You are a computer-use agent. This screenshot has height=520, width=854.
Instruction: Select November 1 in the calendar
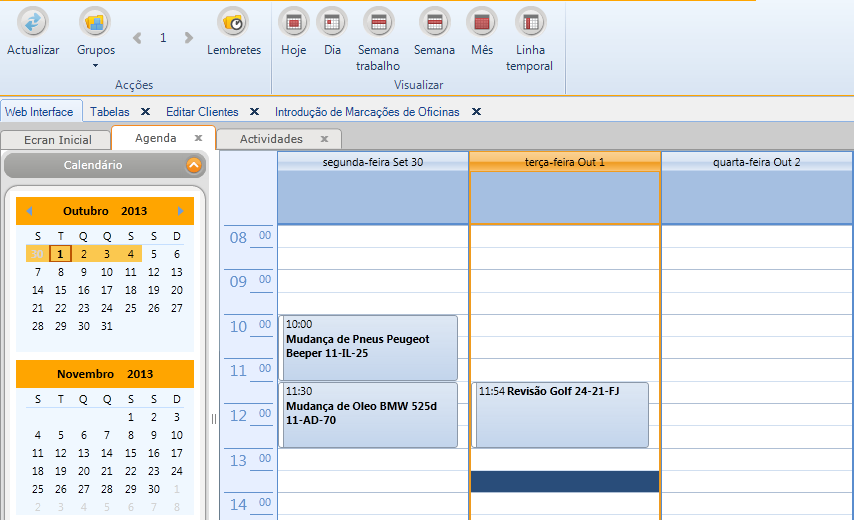131,417
